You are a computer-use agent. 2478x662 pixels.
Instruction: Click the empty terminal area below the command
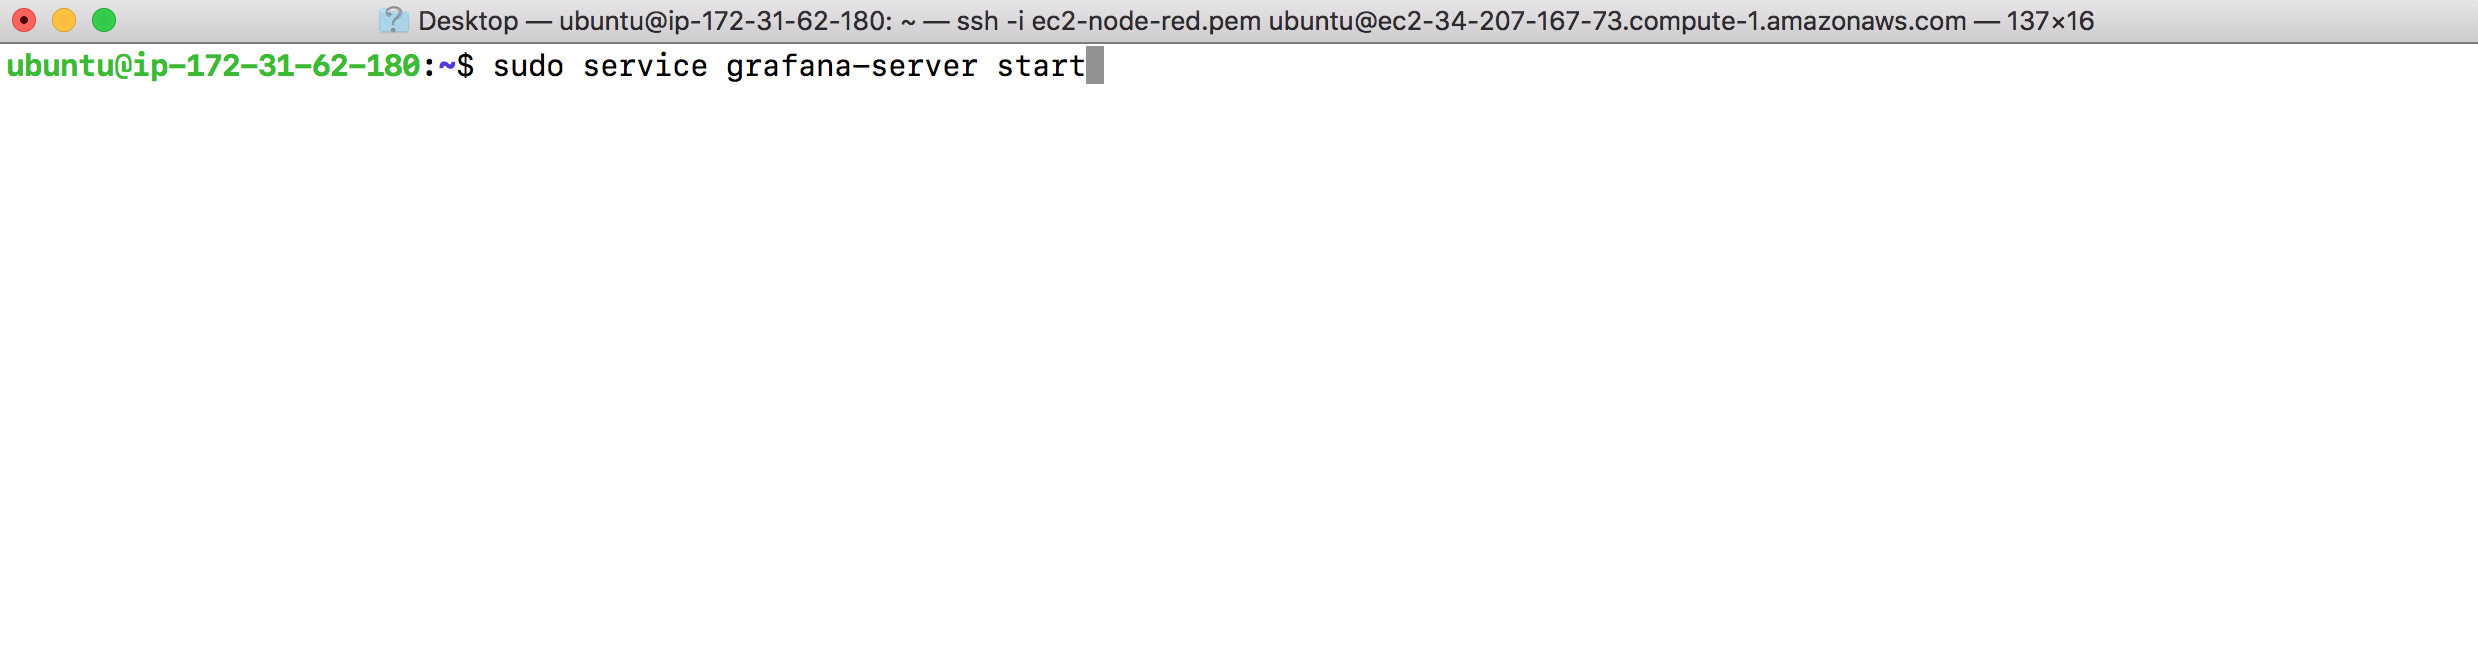coord(1239,370)
